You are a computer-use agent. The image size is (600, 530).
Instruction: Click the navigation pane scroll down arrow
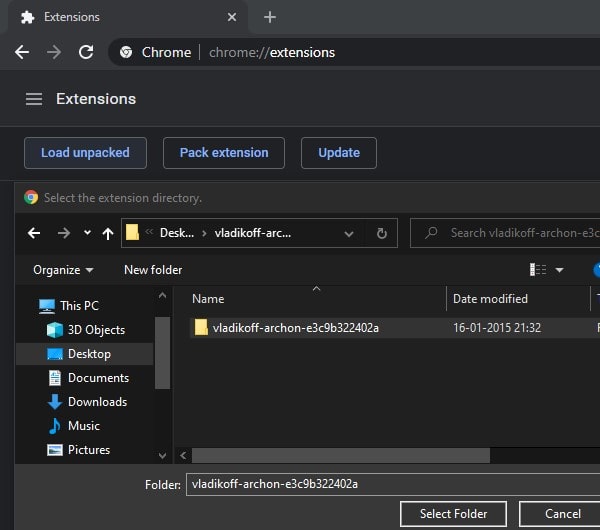tap(162, 455)
